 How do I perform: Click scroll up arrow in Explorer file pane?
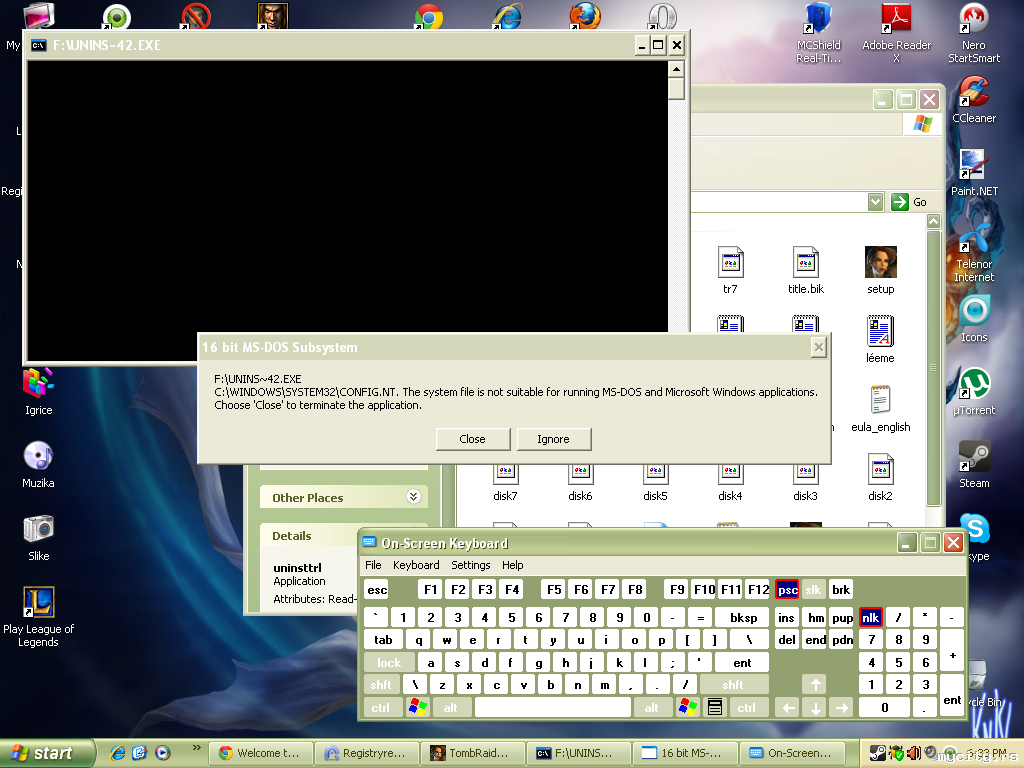click(x=934, y=221)
